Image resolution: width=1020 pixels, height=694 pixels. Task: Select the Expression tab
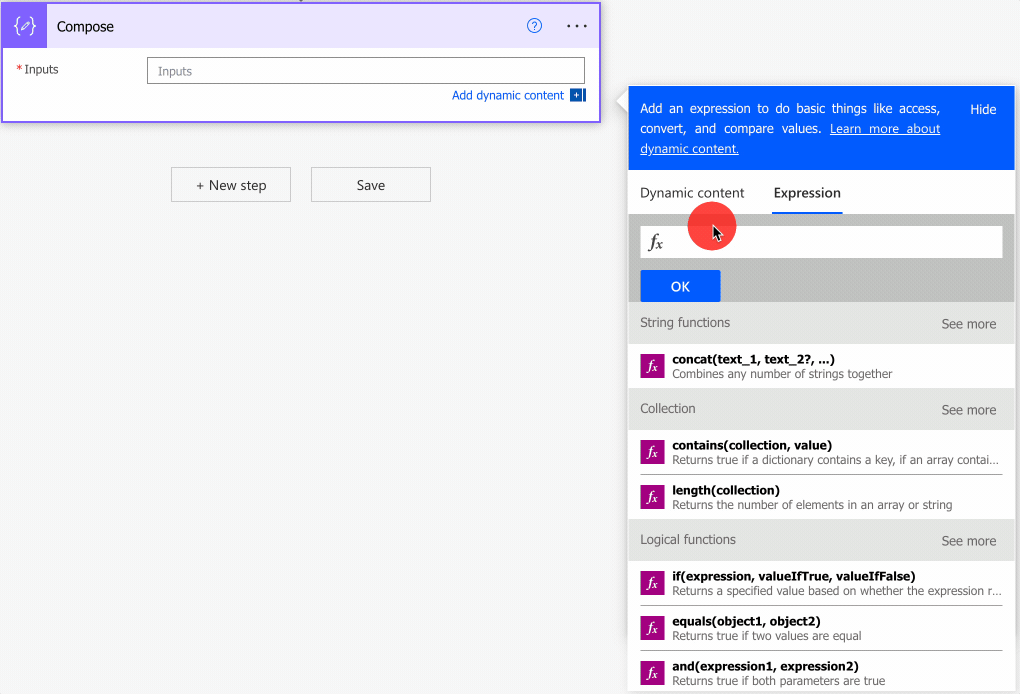tap(807, 193)
